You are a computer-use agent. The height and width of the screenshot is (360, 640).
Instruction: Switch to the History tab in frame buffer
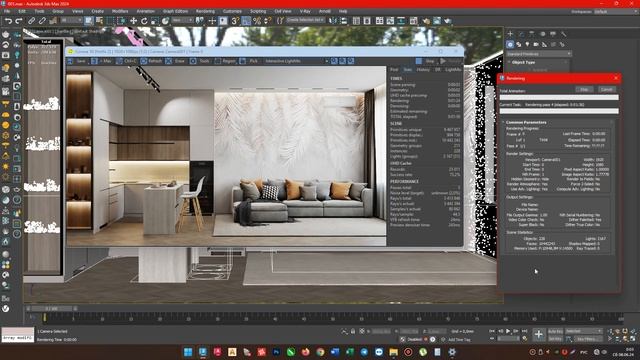click(423, 70)
